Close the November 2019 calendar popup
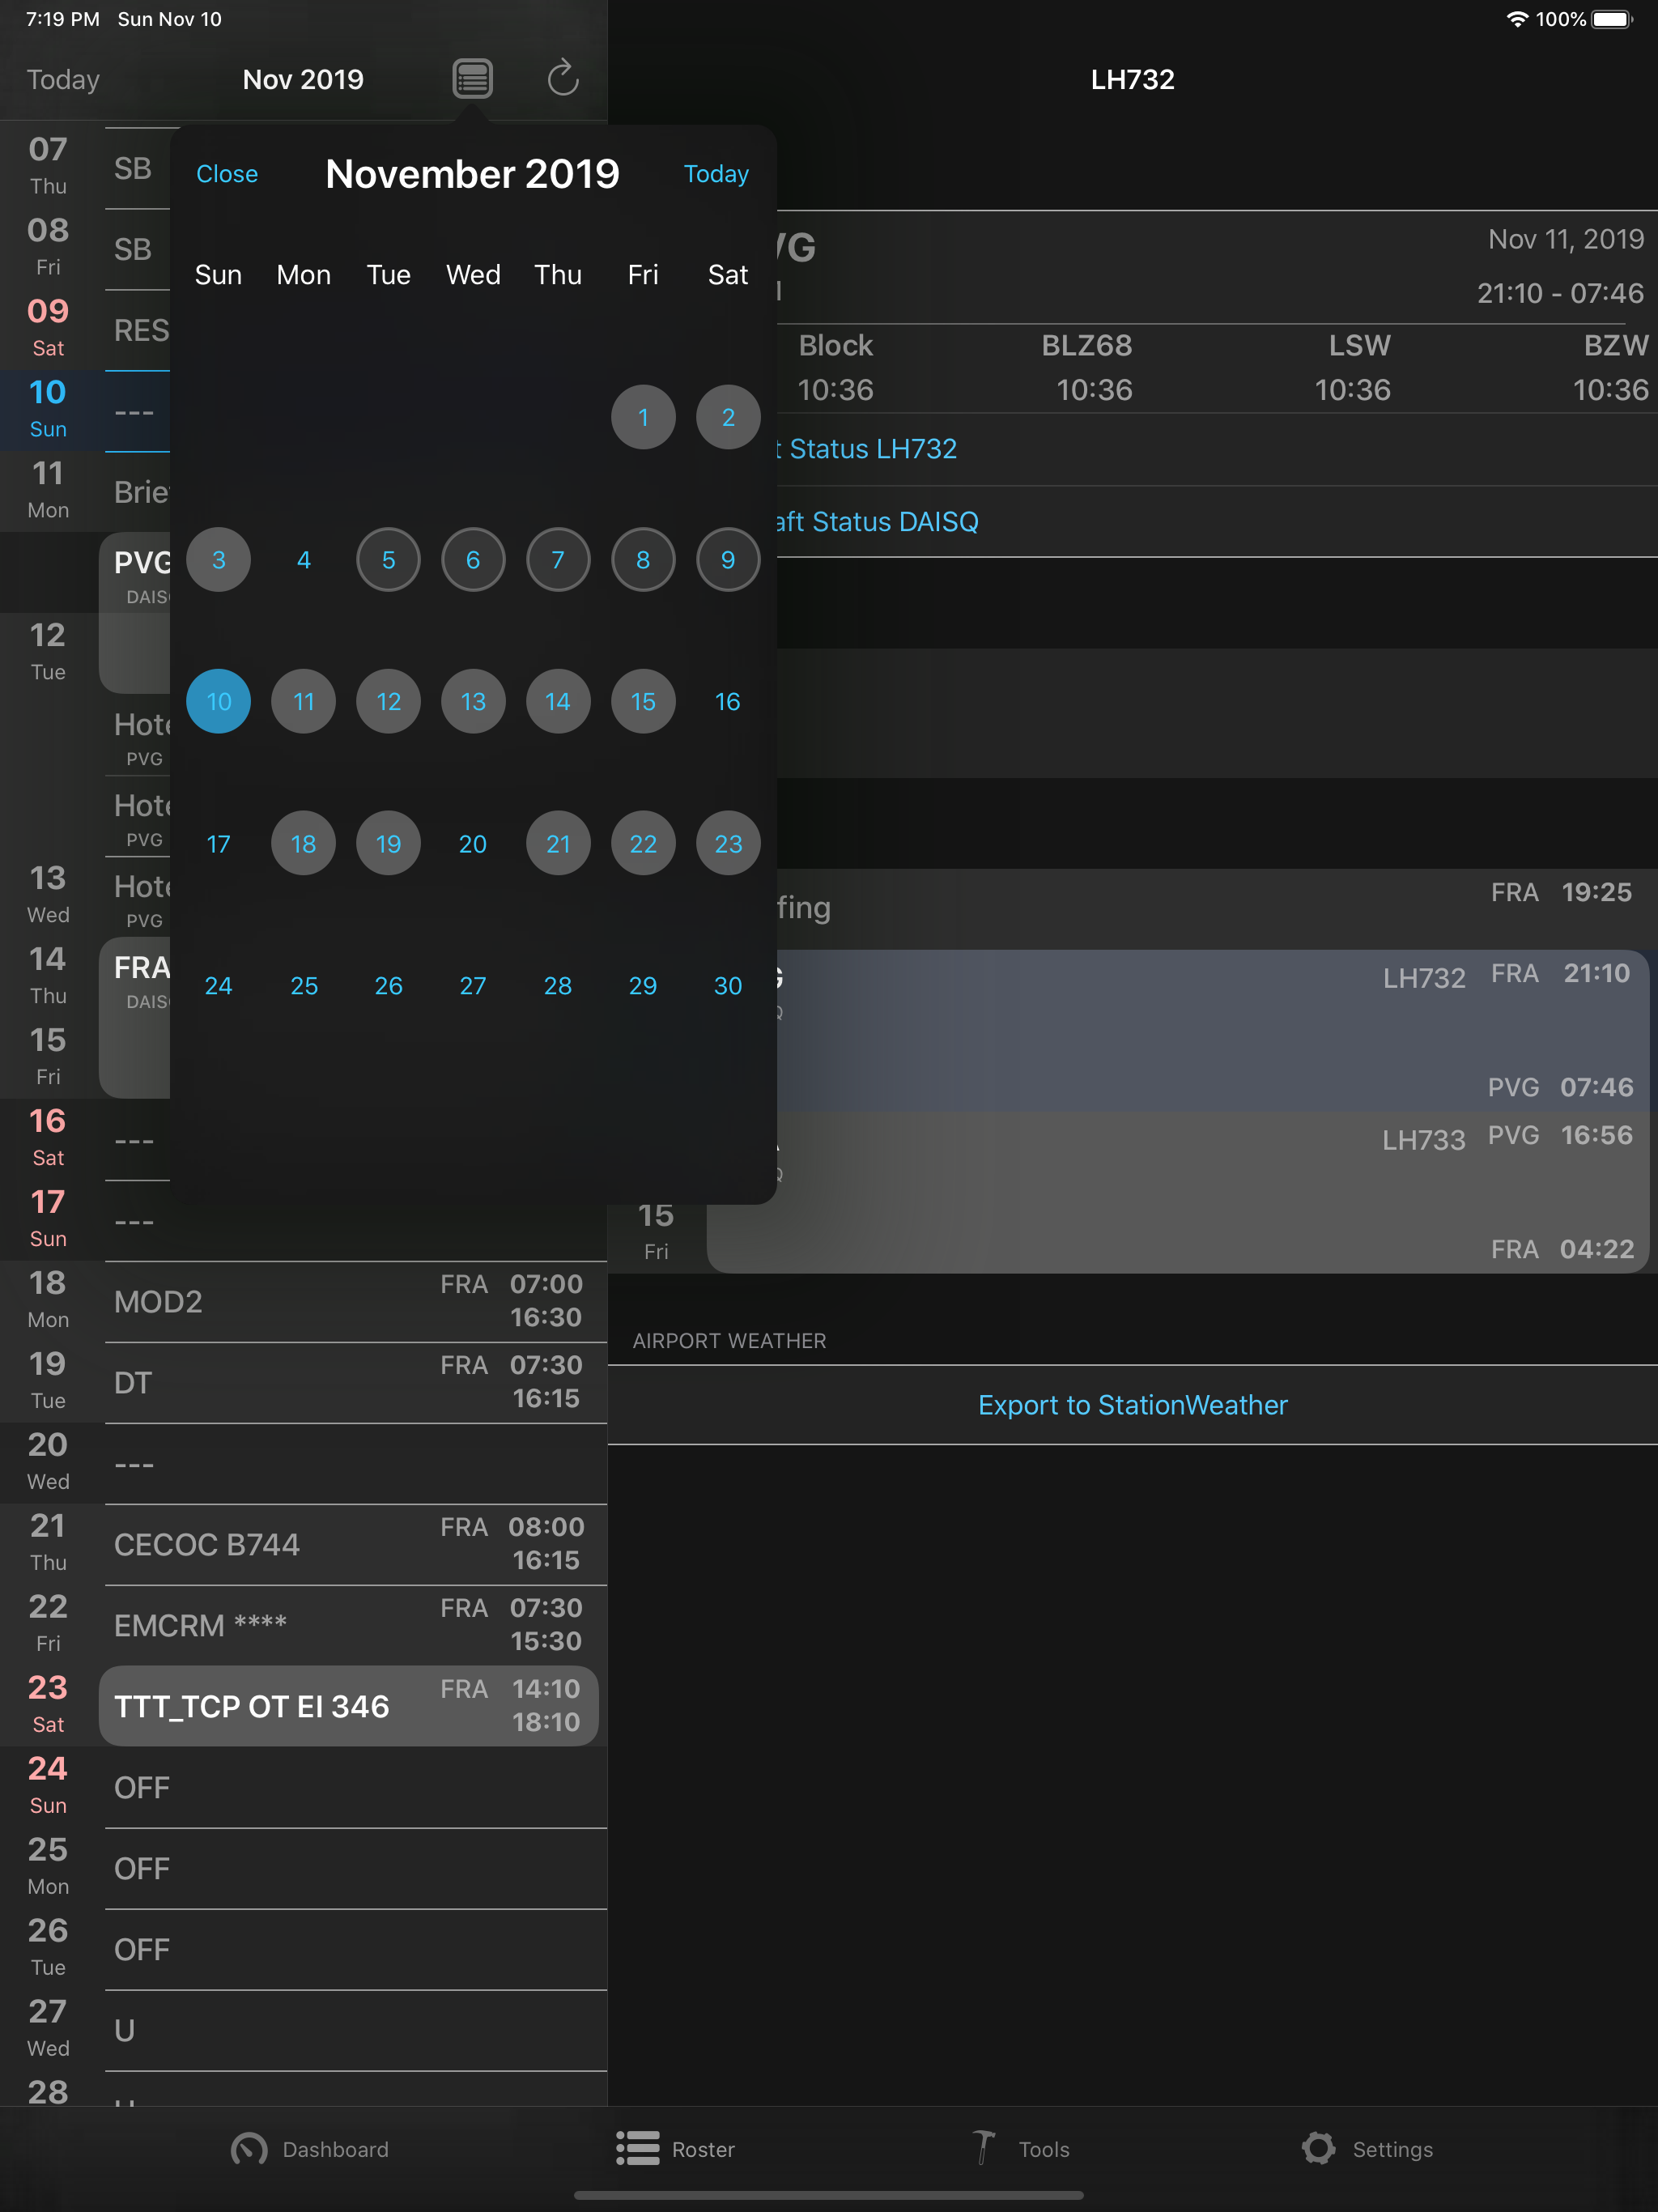This screenshot has width=1658, height=2212. pos(227,174)
